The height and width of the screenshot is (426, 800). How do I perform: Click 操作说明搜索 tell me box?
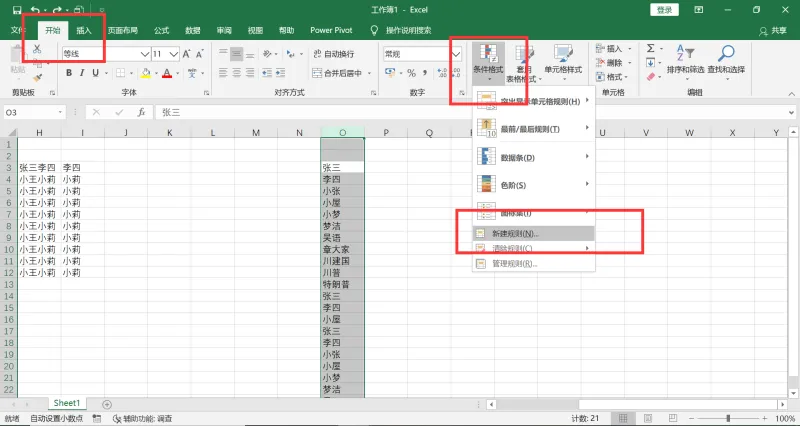point(408,30)
